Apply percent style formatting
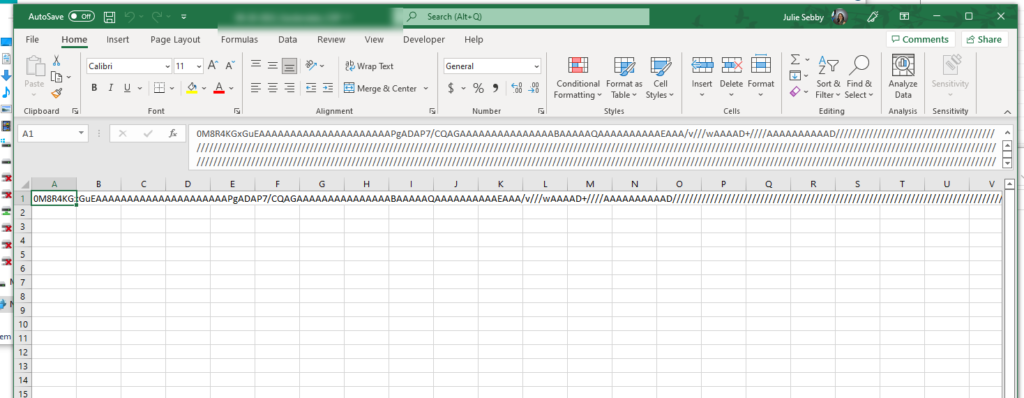 click(x=478, y=88)
